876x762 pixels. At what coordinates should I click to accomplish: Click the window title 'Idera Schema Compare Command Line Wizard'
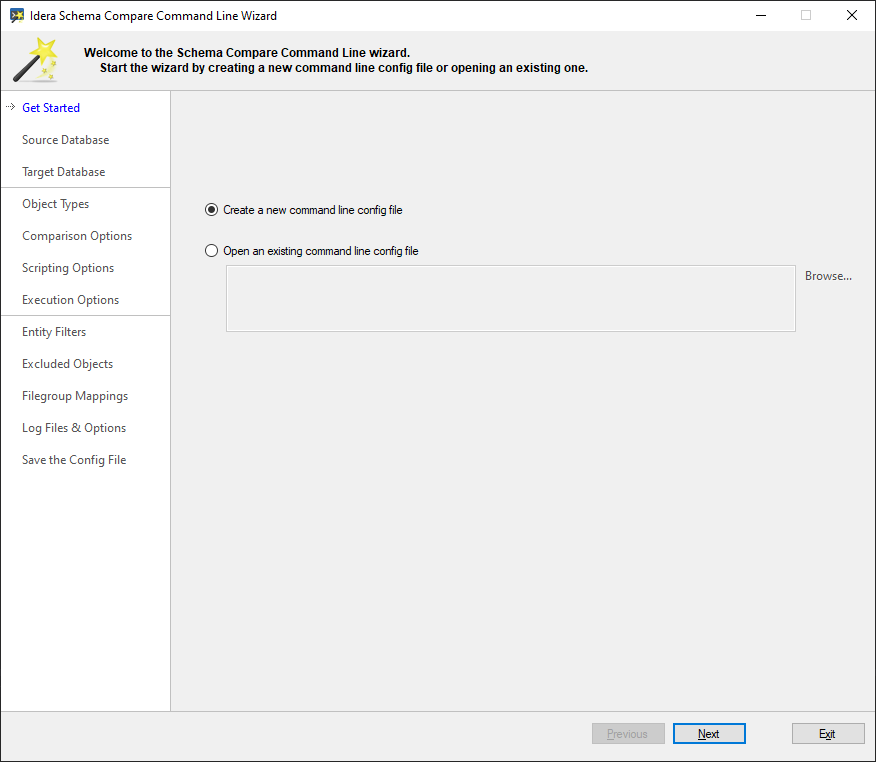[154, 16]
